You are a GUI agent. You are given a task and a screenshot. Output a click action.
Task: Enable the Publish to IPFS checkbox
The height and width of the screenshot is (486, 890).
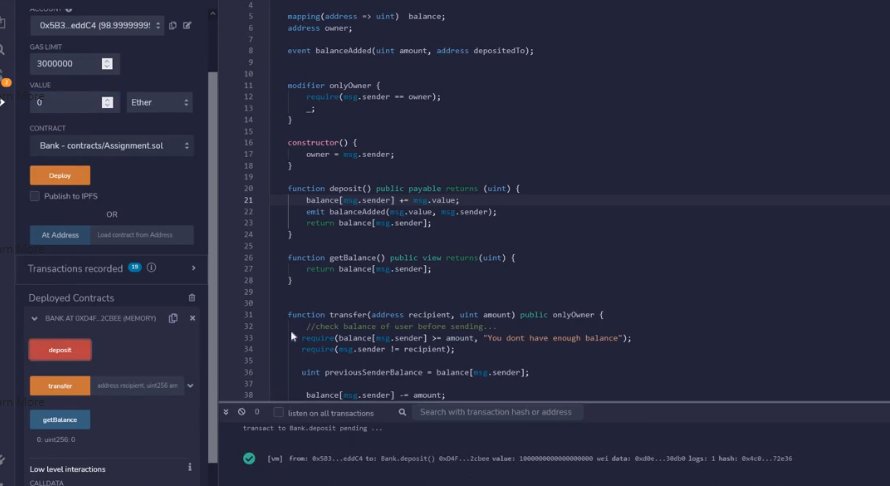tap(35, 196)
